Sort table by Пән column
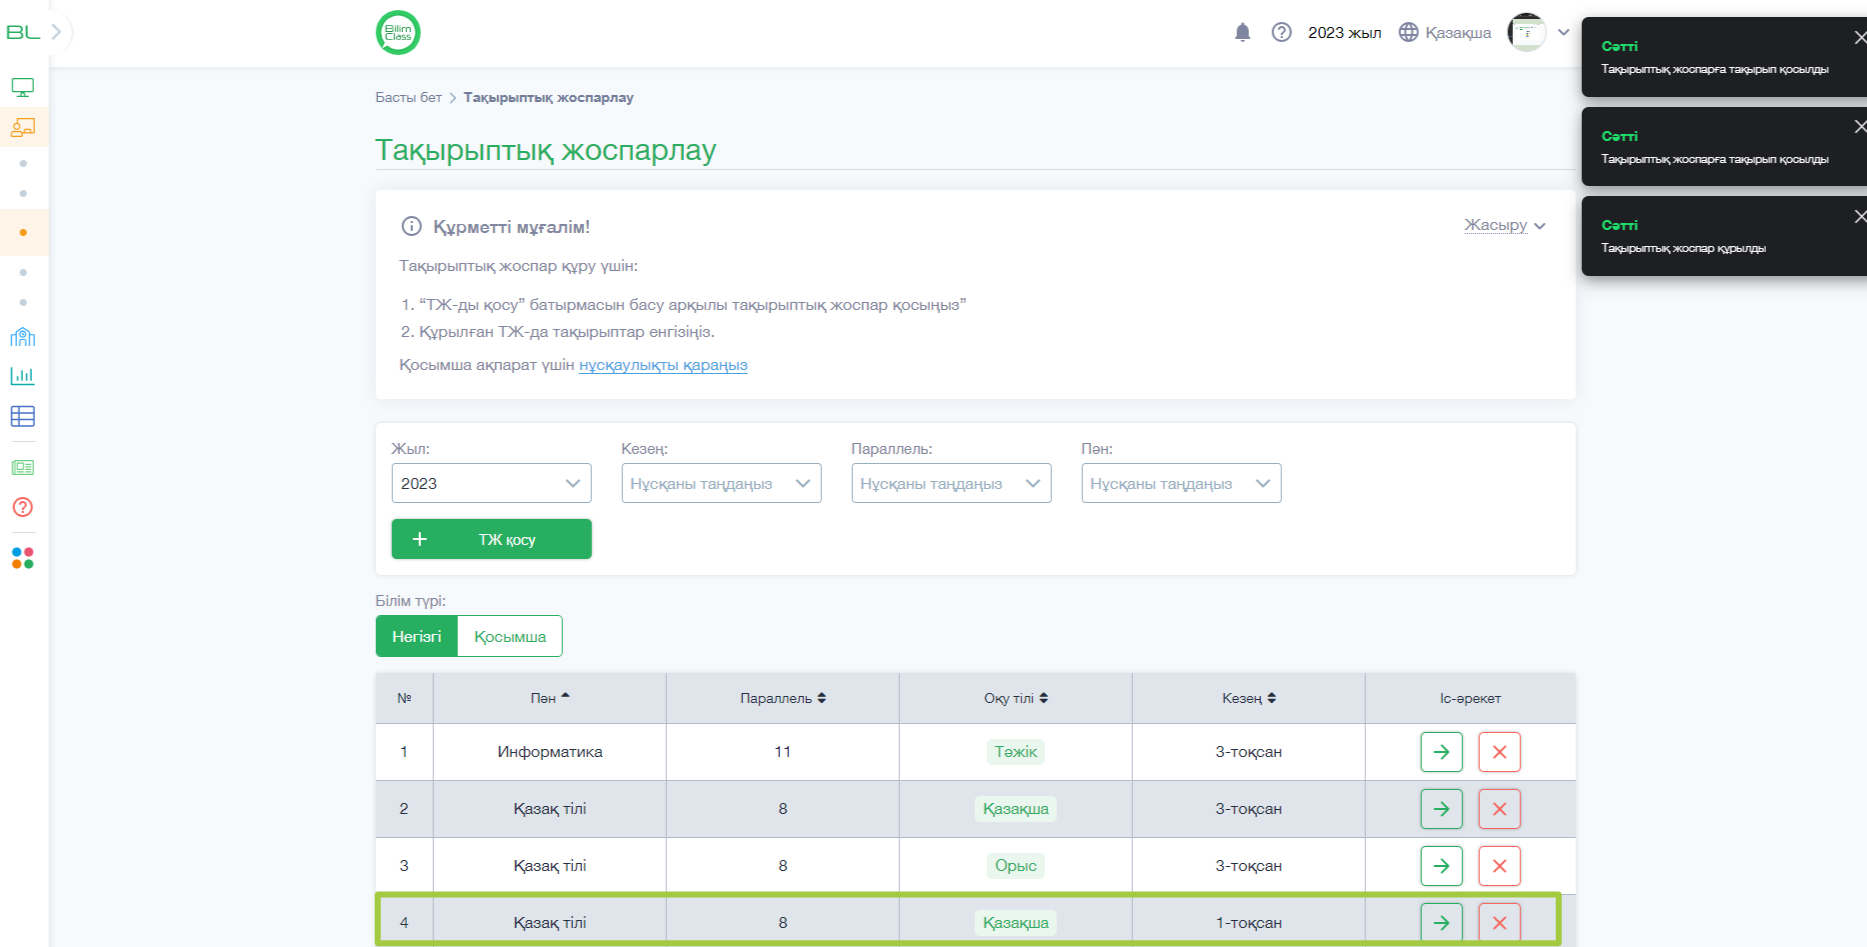This screenshot has height=947, width=1867. click(550, 698)
